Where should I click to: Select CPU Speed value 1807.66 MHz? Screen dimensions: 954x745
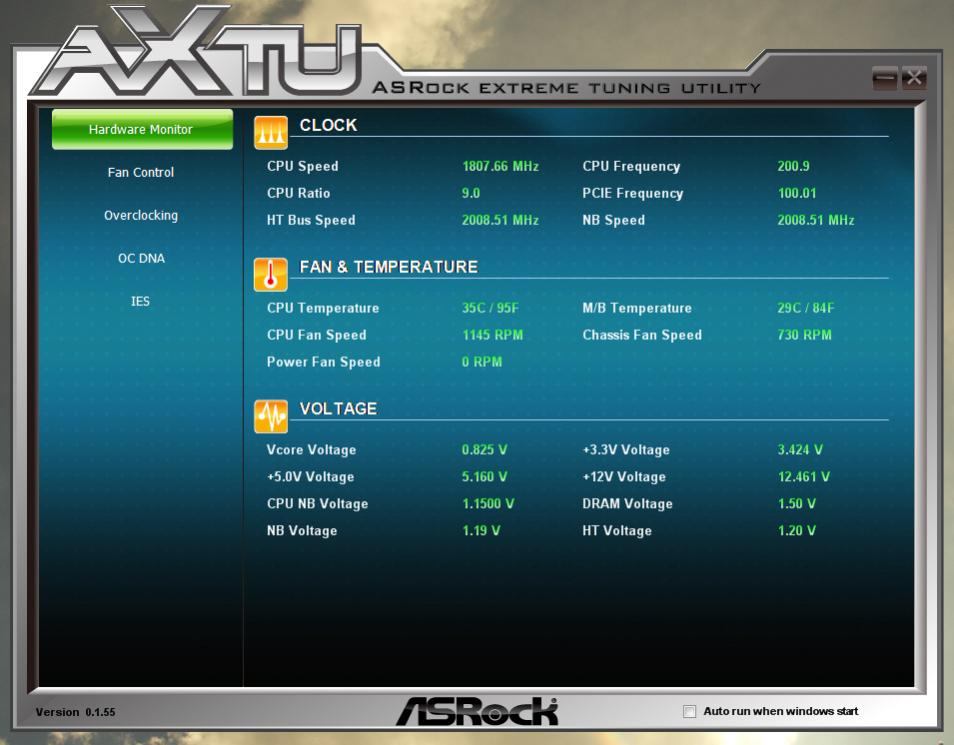point(500,166)
